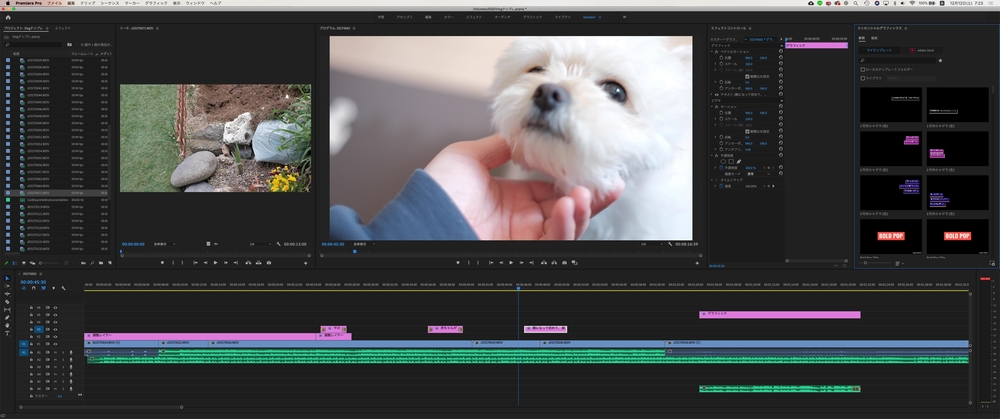
Task: Open the エフェクト panel tab beside Project
Action: (62, 28)
